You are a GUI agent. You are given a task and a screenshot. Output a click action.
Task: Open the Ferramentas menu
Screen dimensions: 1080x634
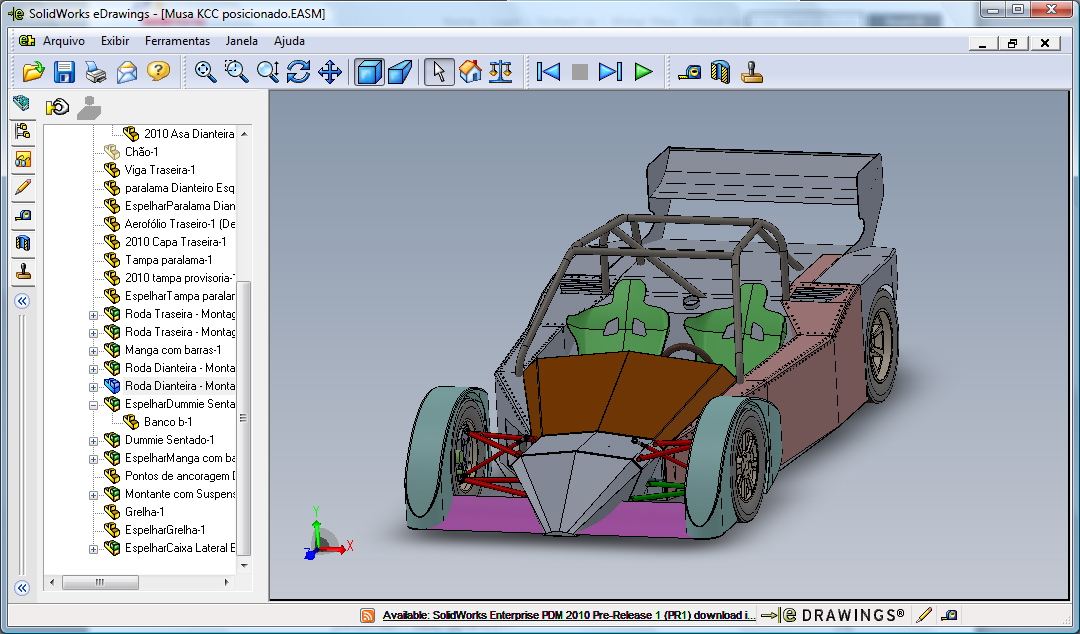(x=177, y=41)
